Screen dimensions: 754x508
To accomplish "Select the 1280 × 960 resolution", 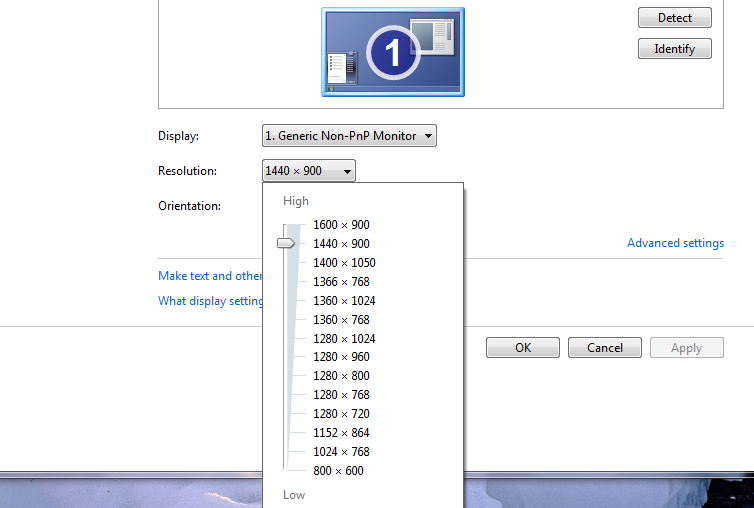I will click(x=341, y=356).
